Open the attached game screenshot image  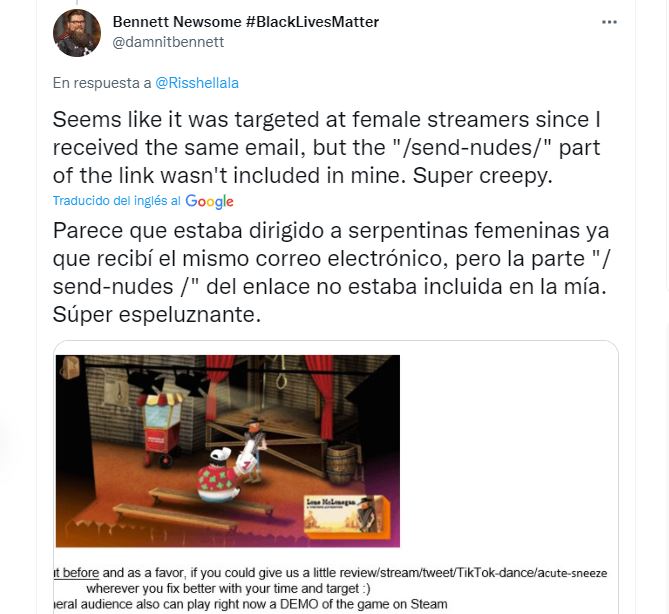(x=228, y=451)
